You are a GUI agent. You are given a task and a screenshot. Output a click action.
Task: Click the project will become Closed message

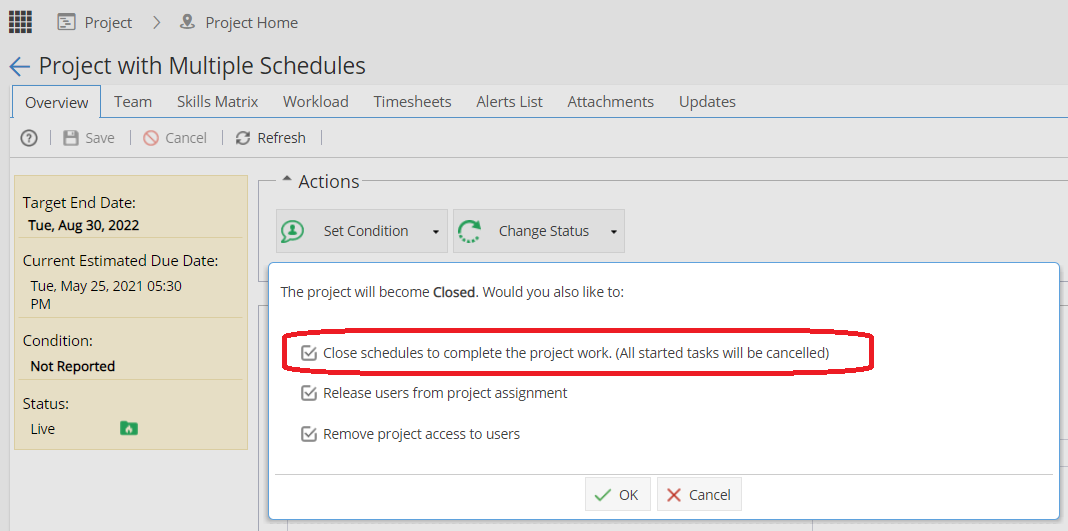coord(452,293)
